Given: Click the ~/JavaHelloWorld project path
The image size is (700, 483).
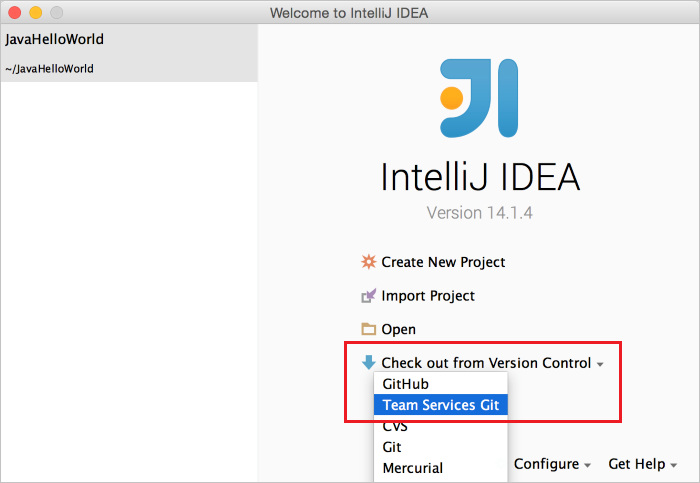Looking at the screenshot, I should (x=50, y=69).
